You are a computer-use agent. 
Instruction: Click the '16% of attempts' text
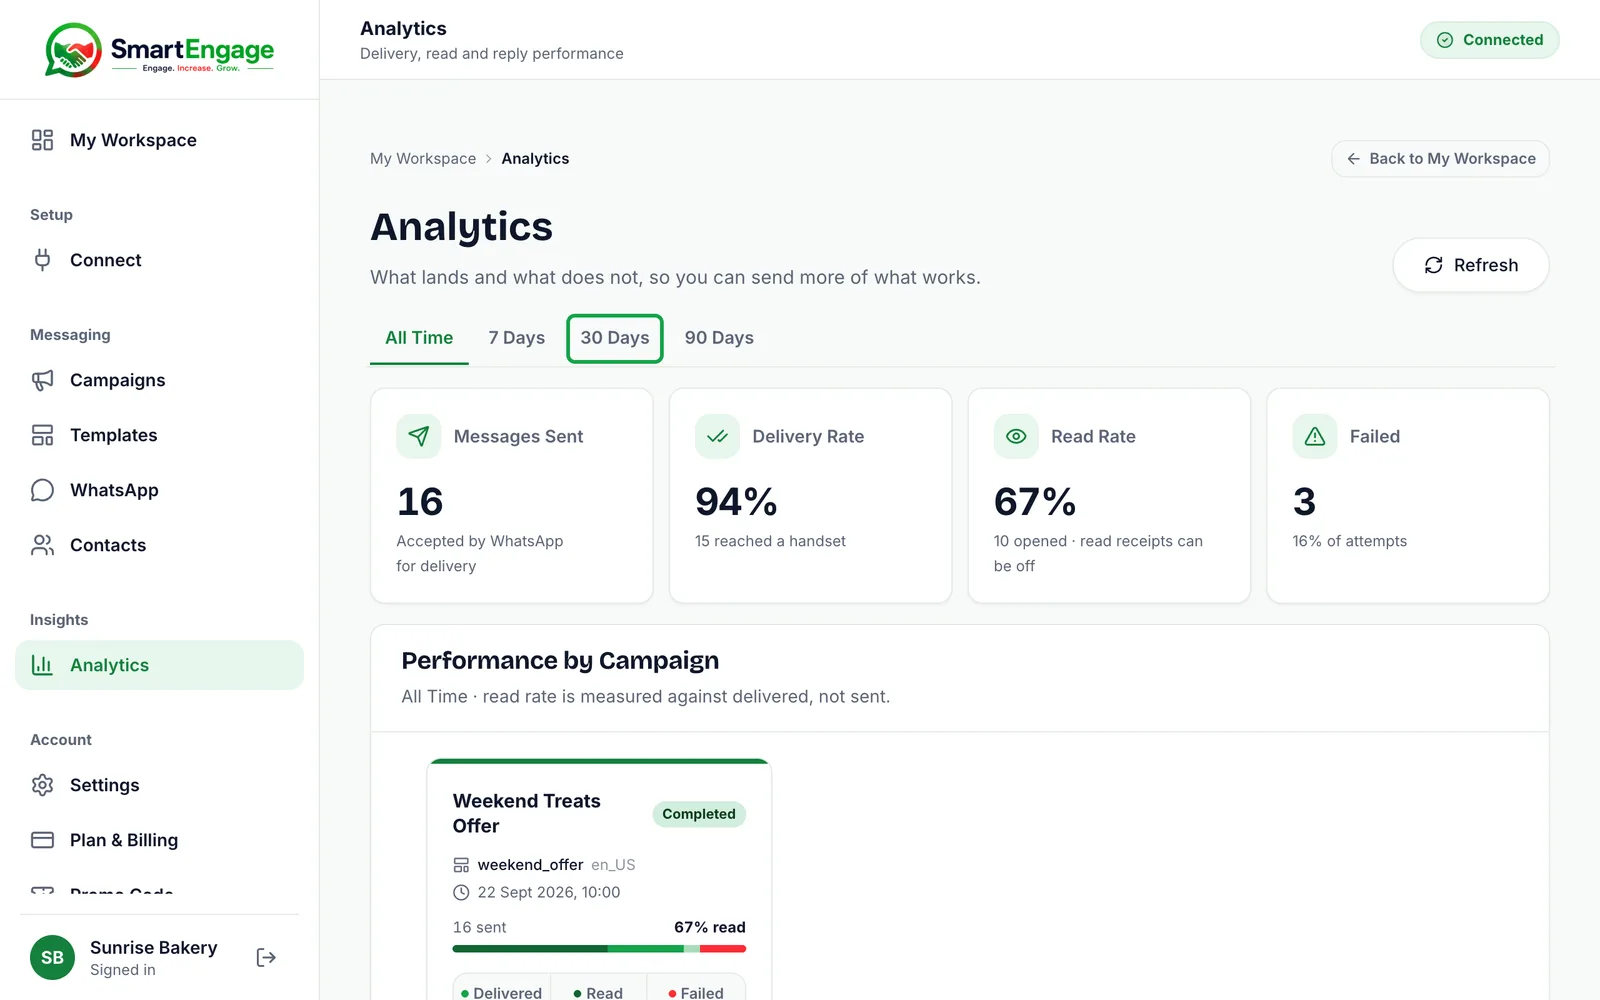click(1349, 541)
